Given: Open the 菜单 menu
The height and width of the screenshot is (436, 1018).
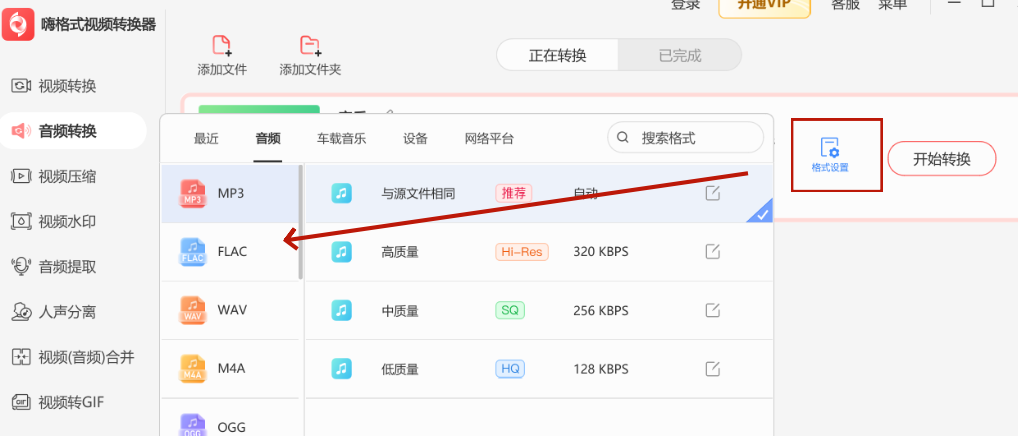Looking at the screenshot, I should [x=893, y=5].
